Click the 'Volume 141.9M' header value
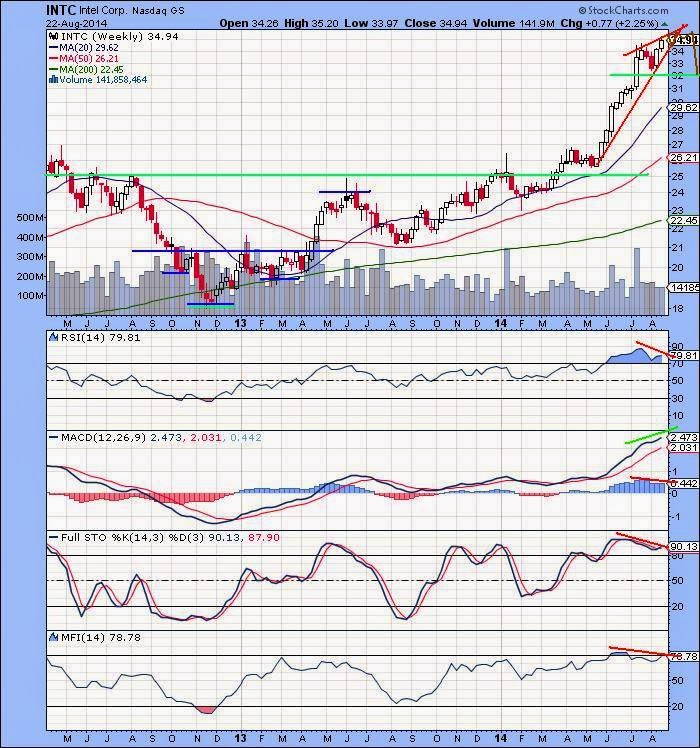The image size is (700, 748). [x=514, y=23]
